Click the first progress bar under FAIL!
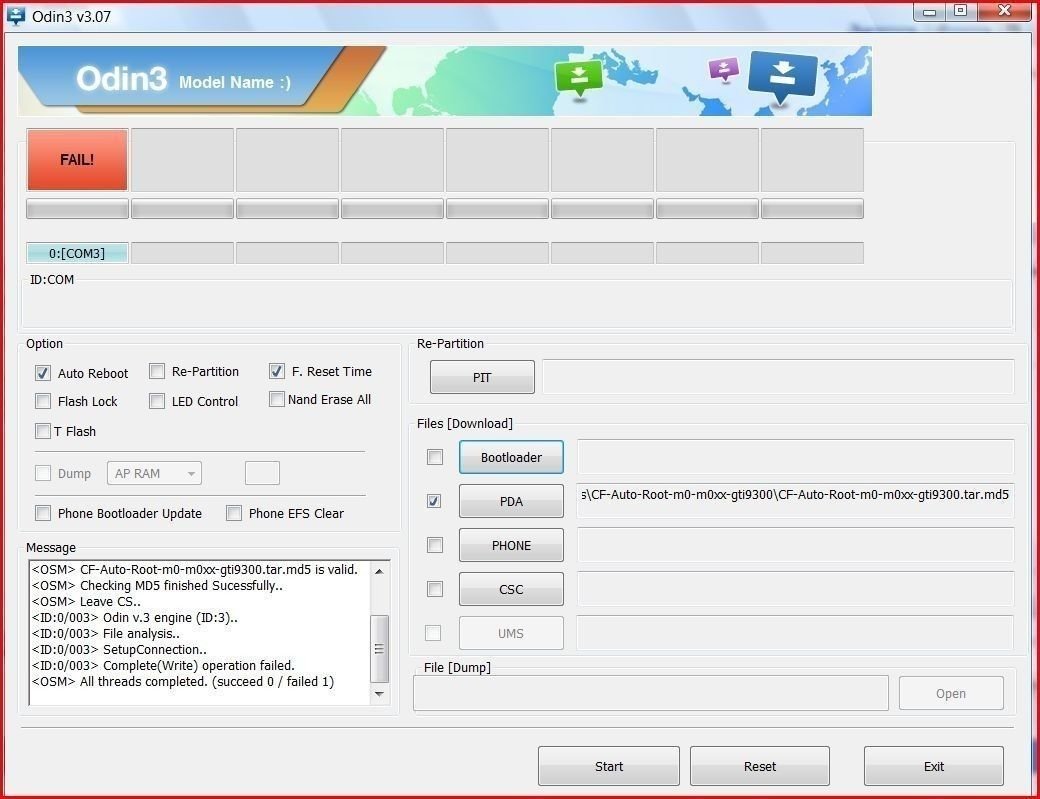 (77, 209)
